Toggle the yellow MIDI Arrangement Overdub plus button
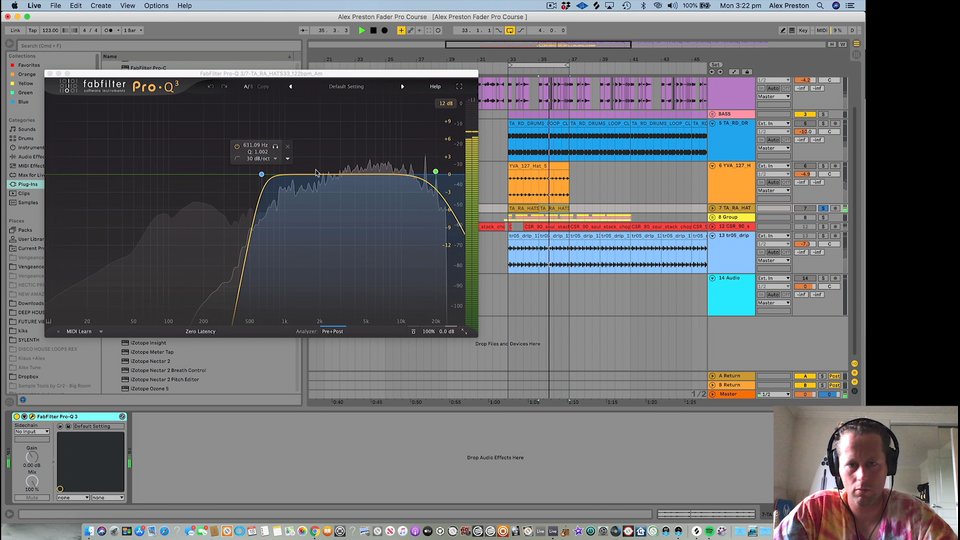960x540 pixels. coord(401,30)
